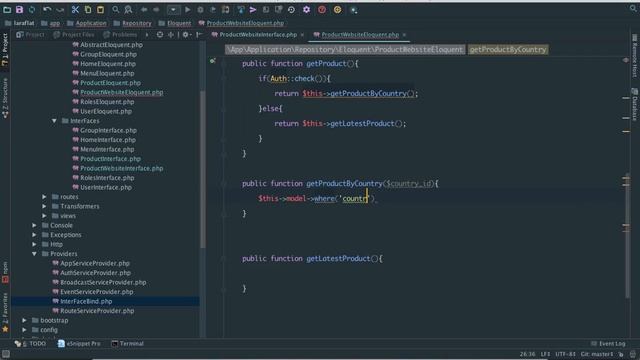Image resolution: width=640 pixels, height=360 pixels.
Task: Click Application breadcrumb folder
Action: pyautogui.click(x=87, y=23)
